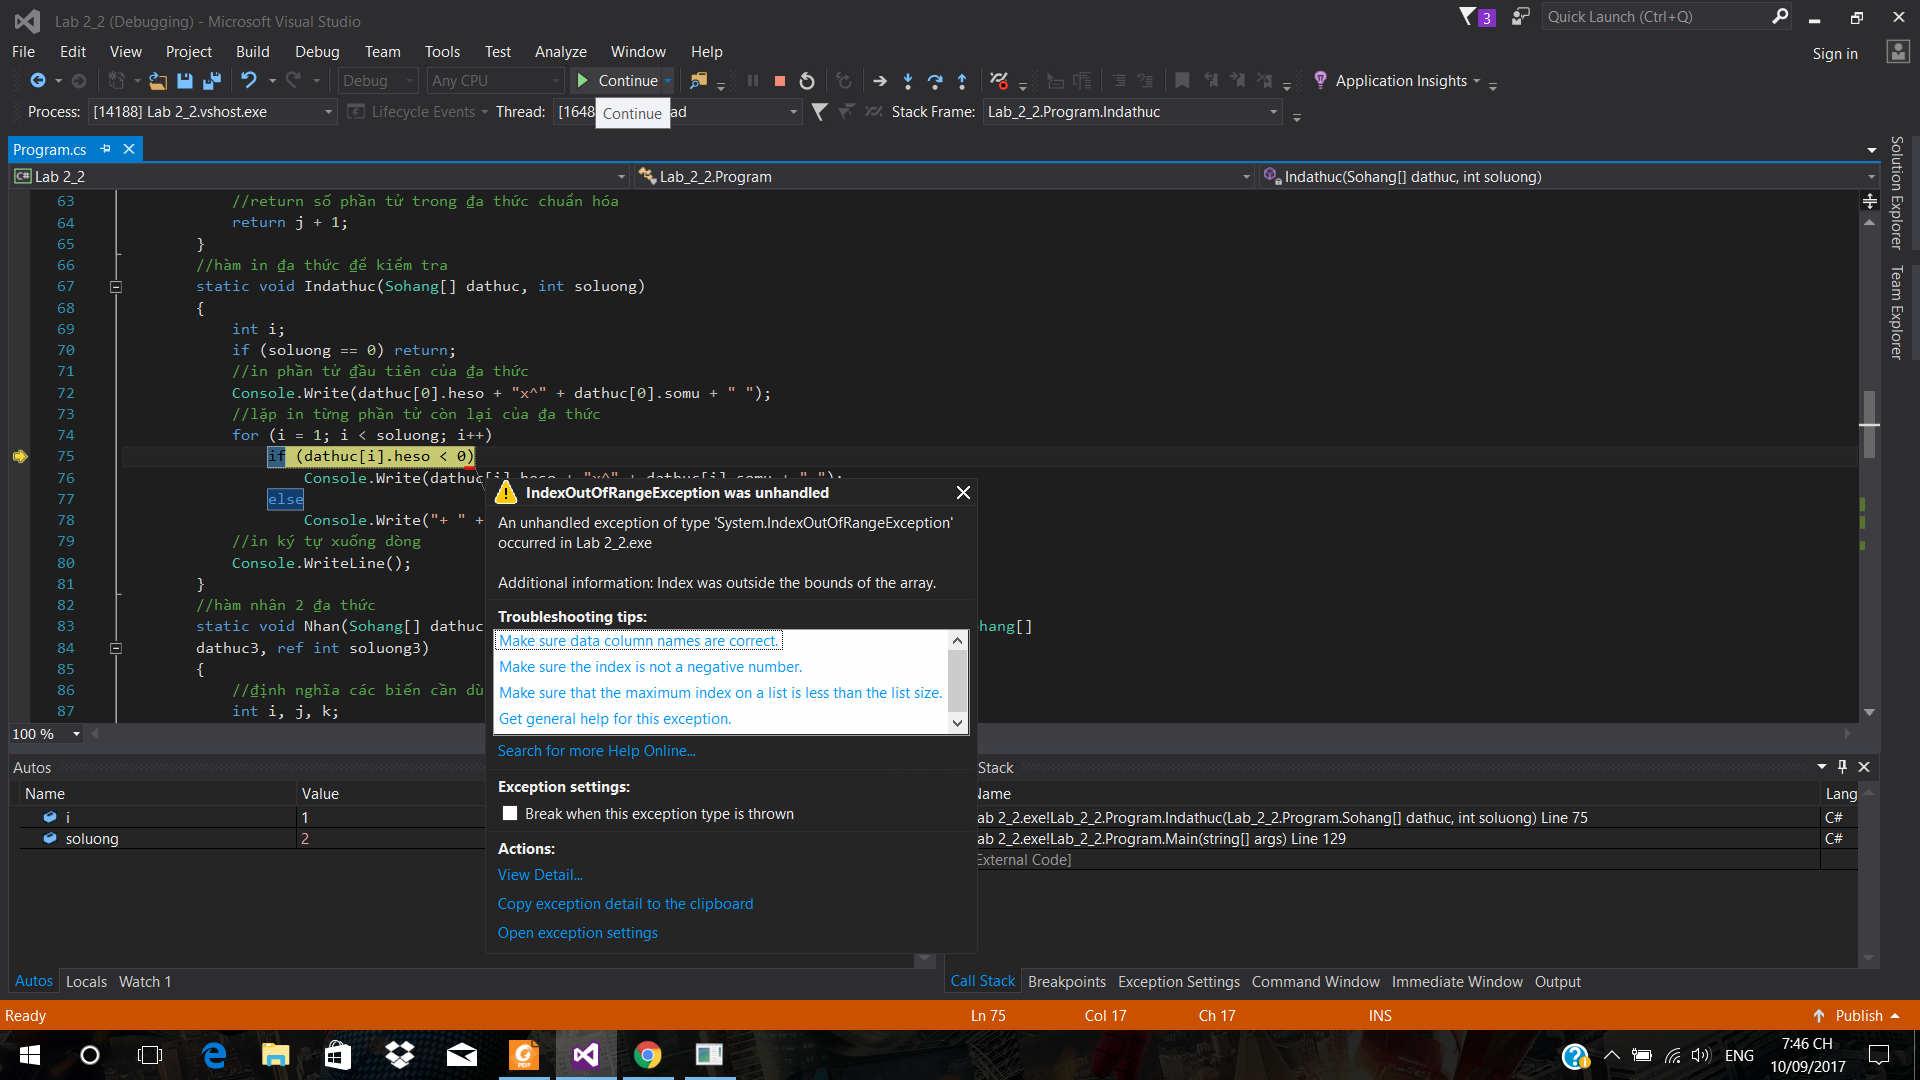Open the Lab 2_2 project dropdown
This screenshot has width=1920, height=1080.
pos(621,177)
